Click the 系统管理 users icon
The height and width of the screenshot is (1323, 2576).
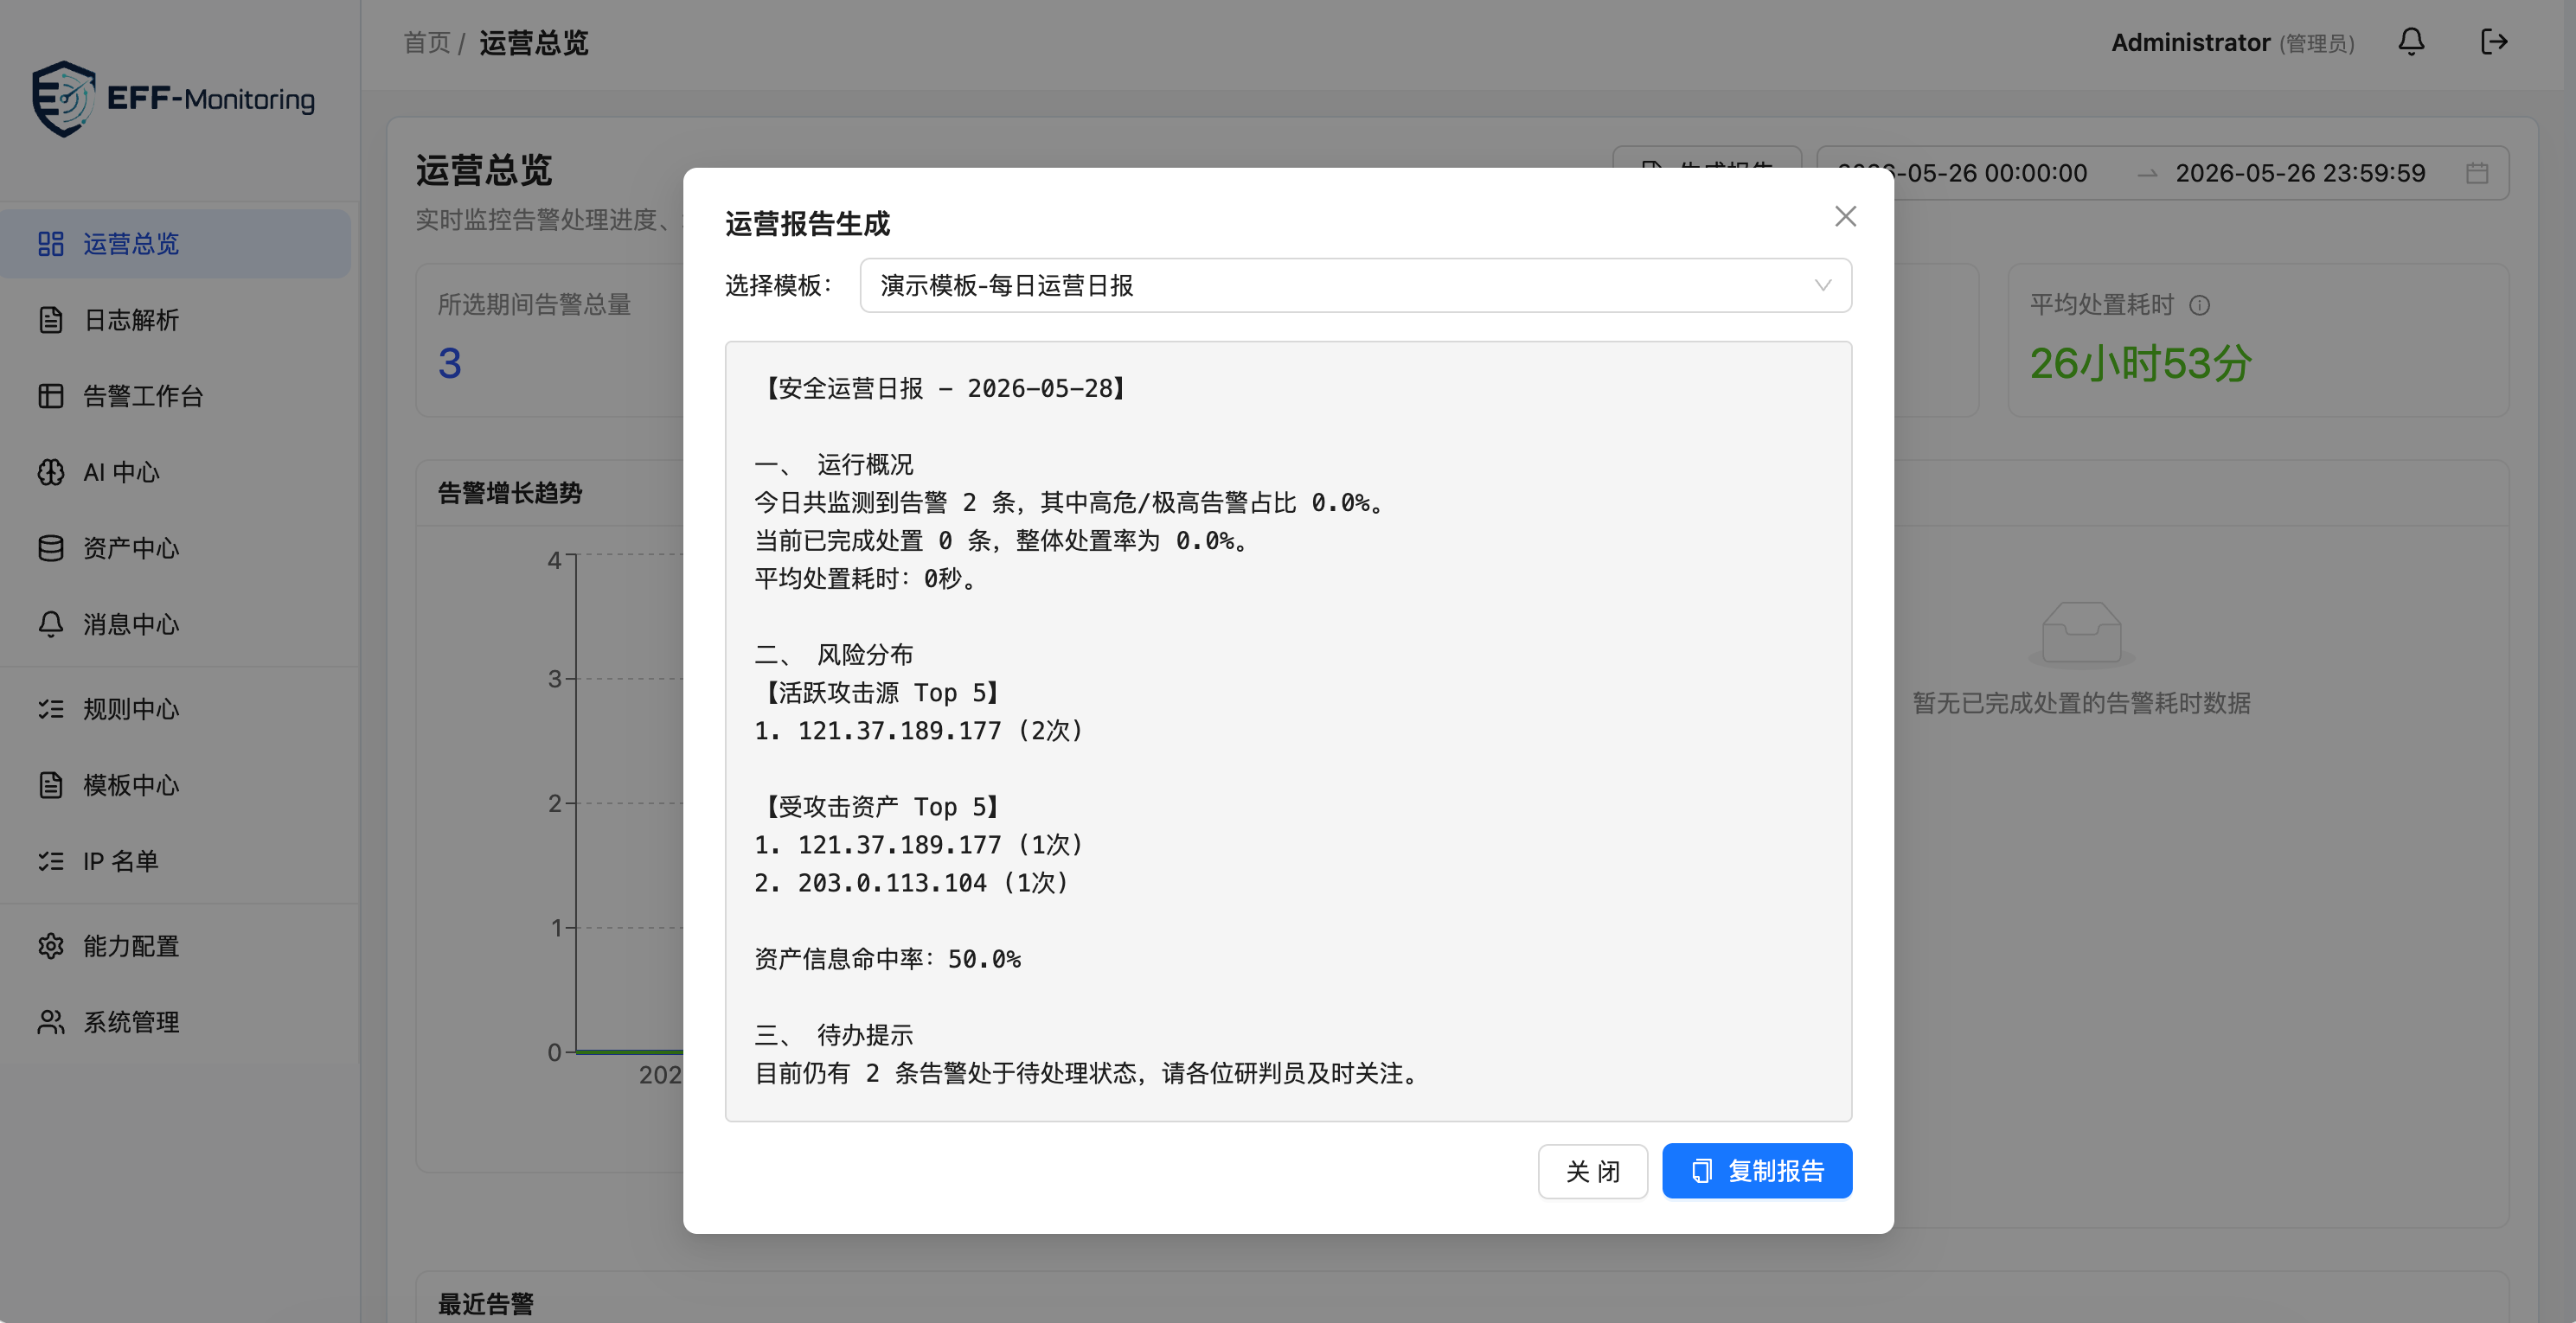[51, 1022]
